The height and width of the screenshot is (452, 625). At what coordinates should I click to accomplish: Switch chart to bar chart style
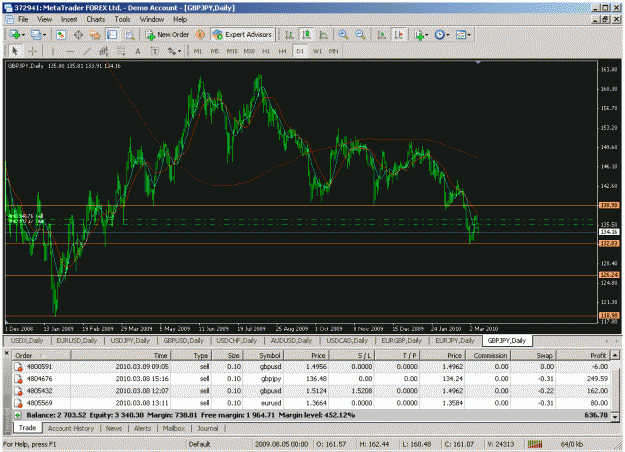289,35
